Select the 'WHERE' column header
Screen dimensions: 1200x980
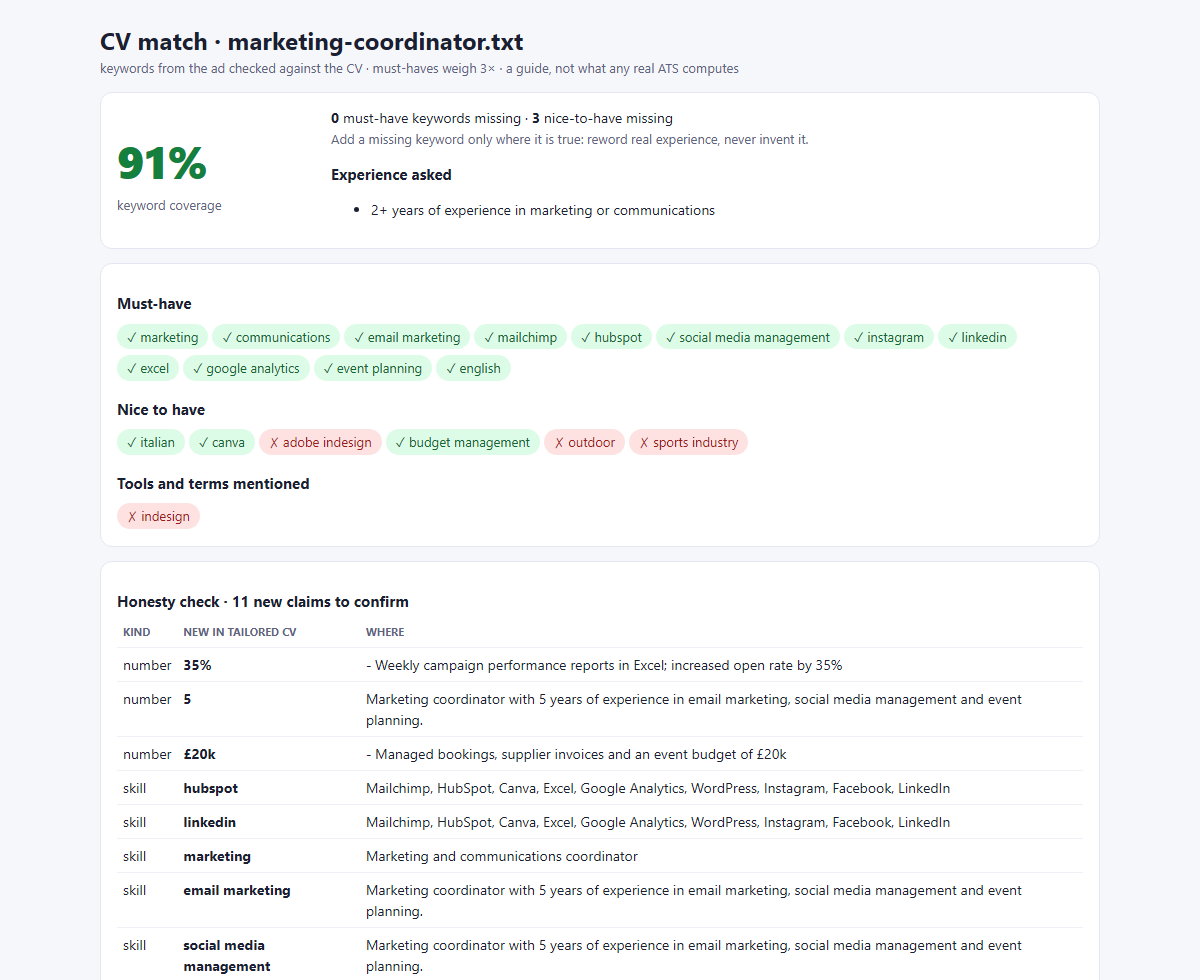(x=385, y=632)
